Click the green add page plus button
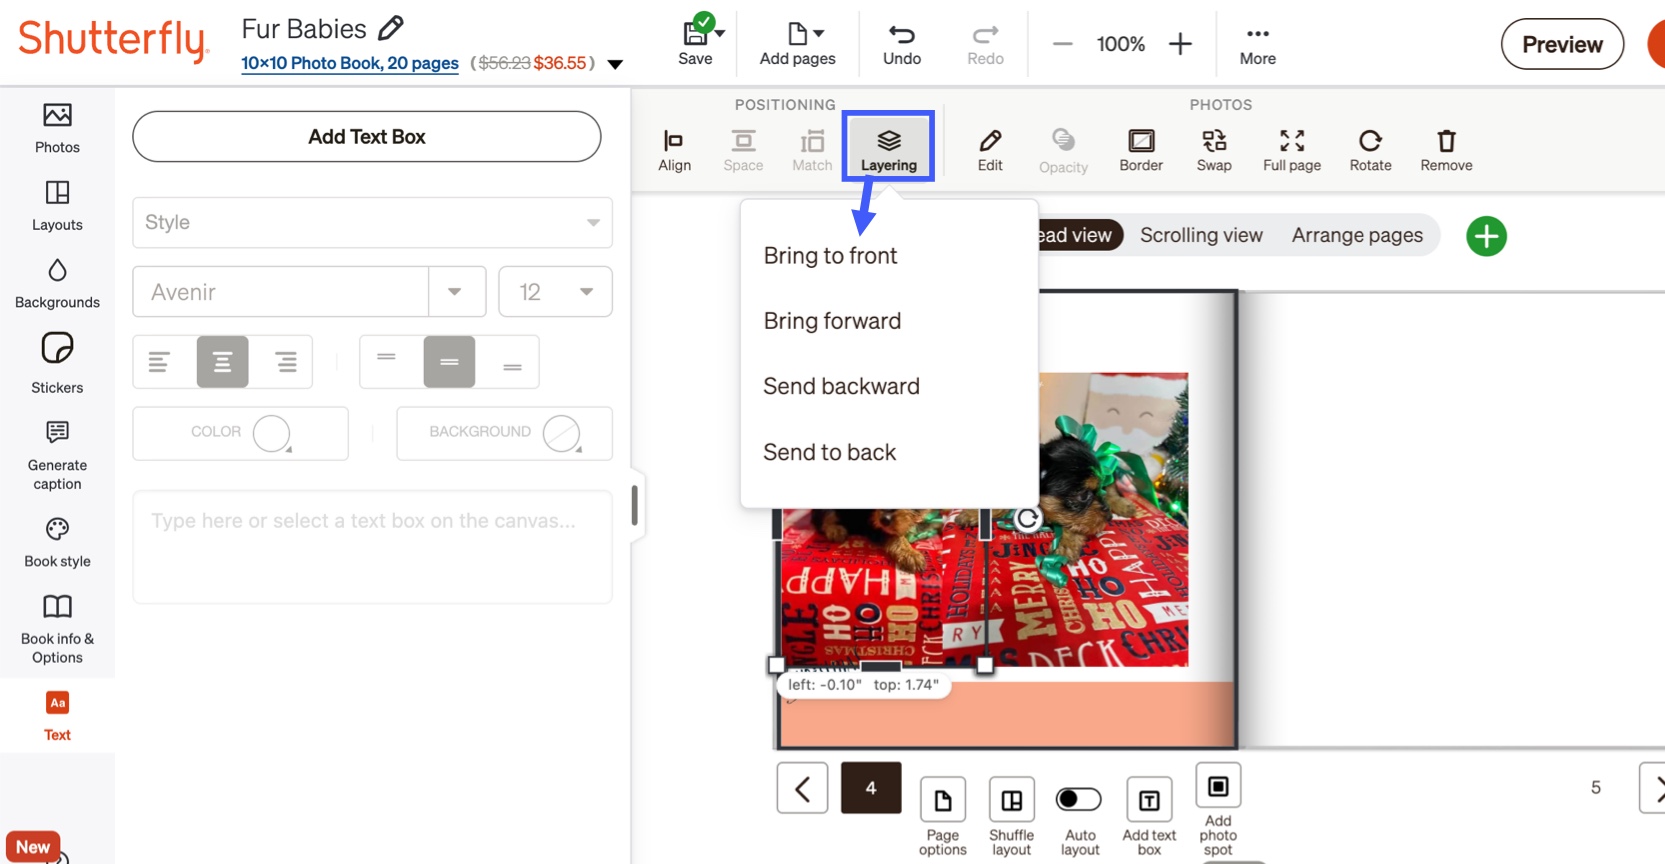 pyautogui.click(x=1486, y=236)
